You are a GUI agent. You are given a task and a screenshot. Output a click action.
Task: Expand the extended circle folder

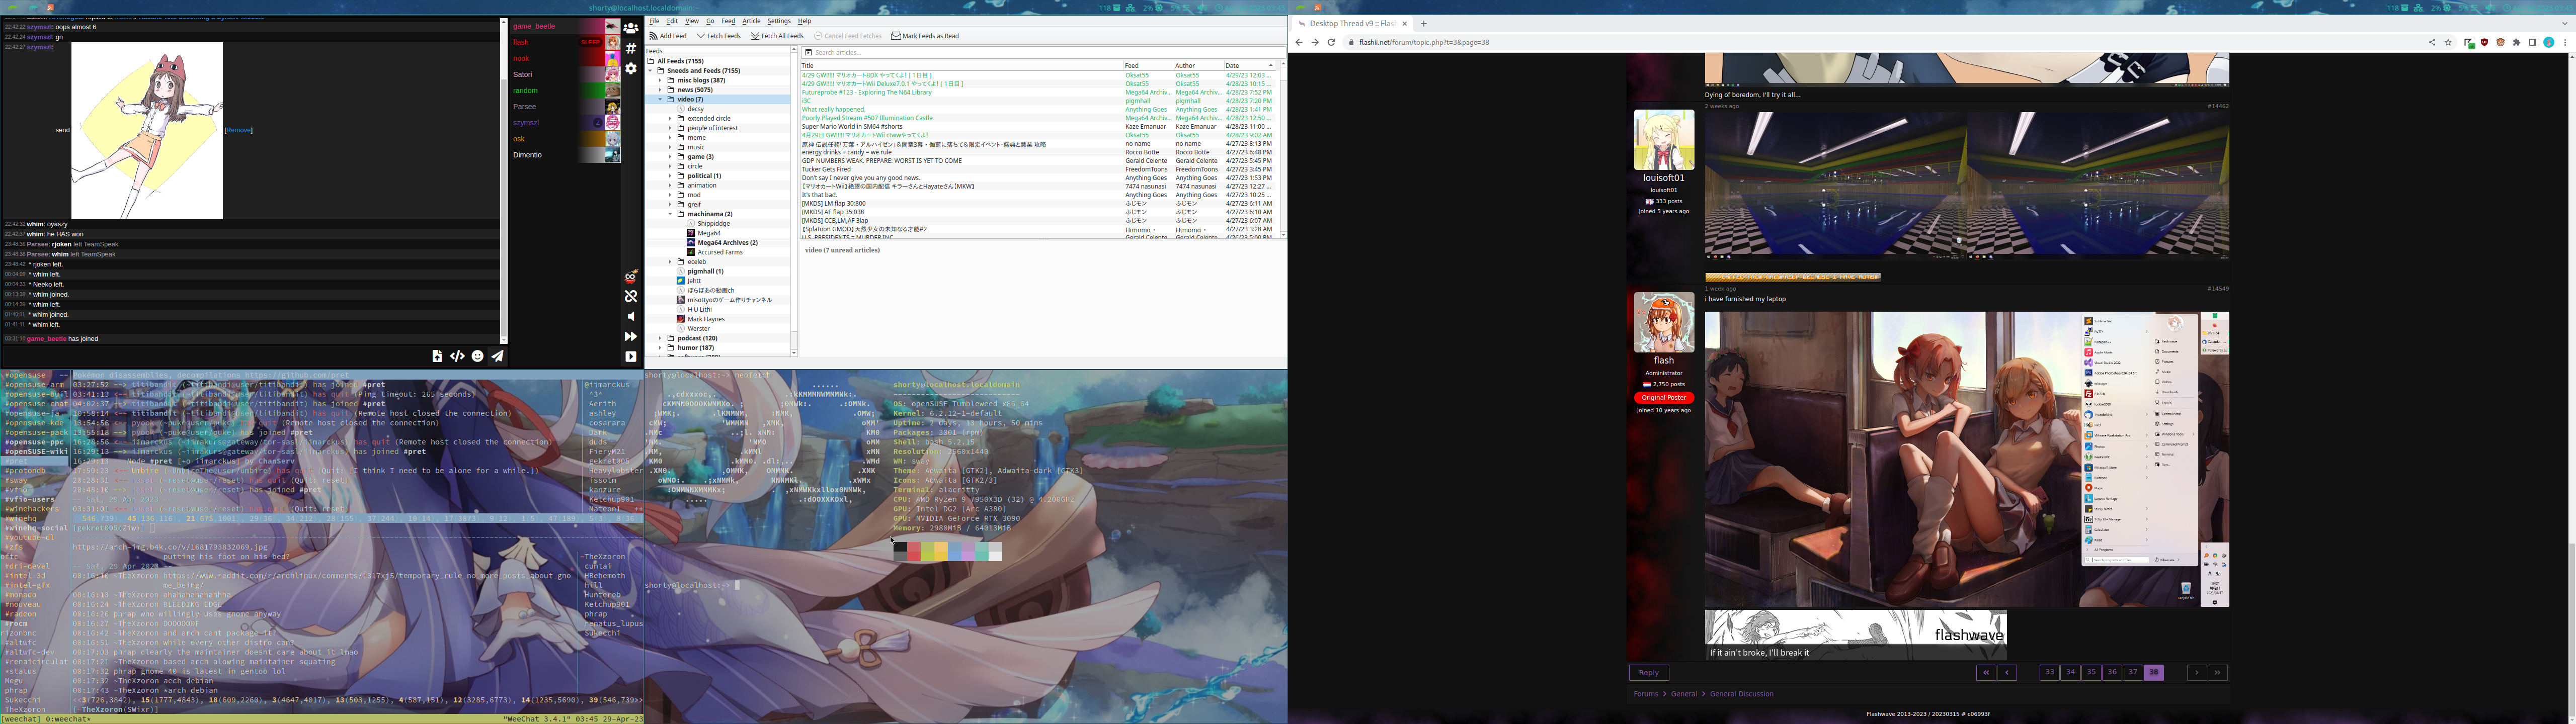(x=670, y=118)
